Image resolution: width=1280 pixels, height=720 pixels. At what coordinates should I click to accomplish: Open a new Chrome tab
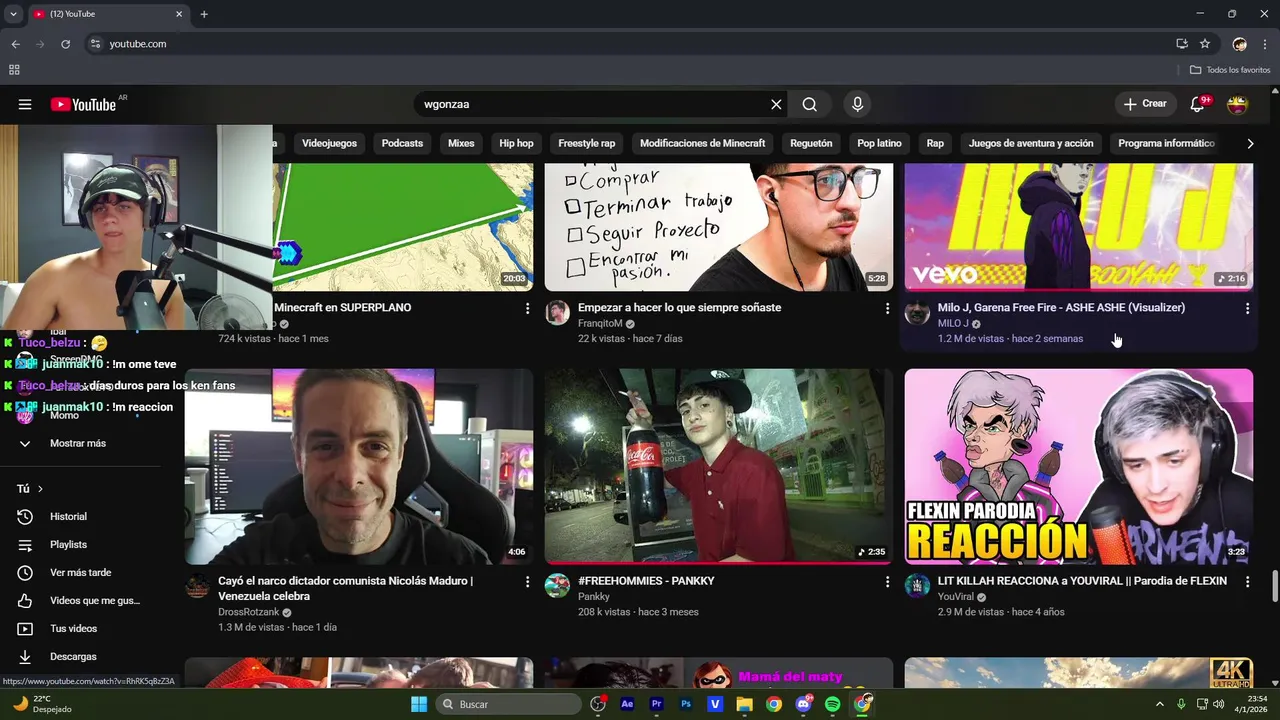pos(204,14)
